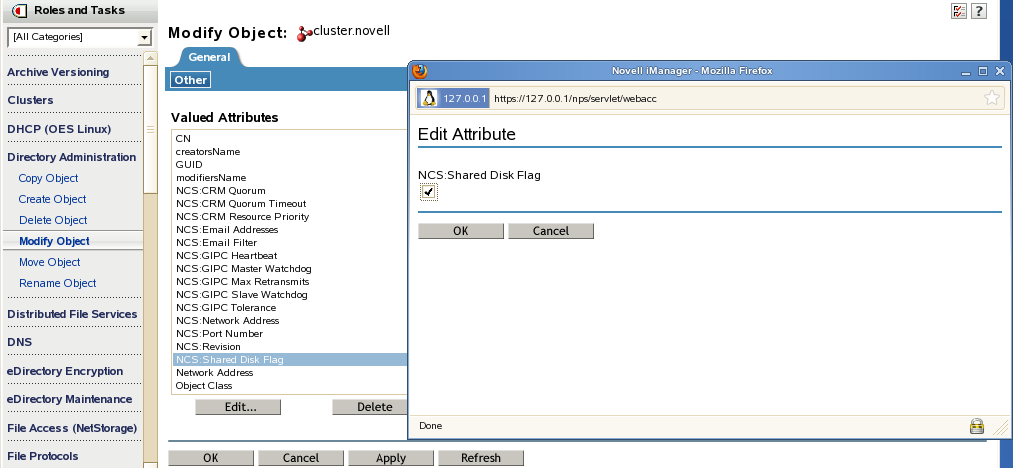
Task: Open the All Categories dropdown
Action: [x=79, y=37]
